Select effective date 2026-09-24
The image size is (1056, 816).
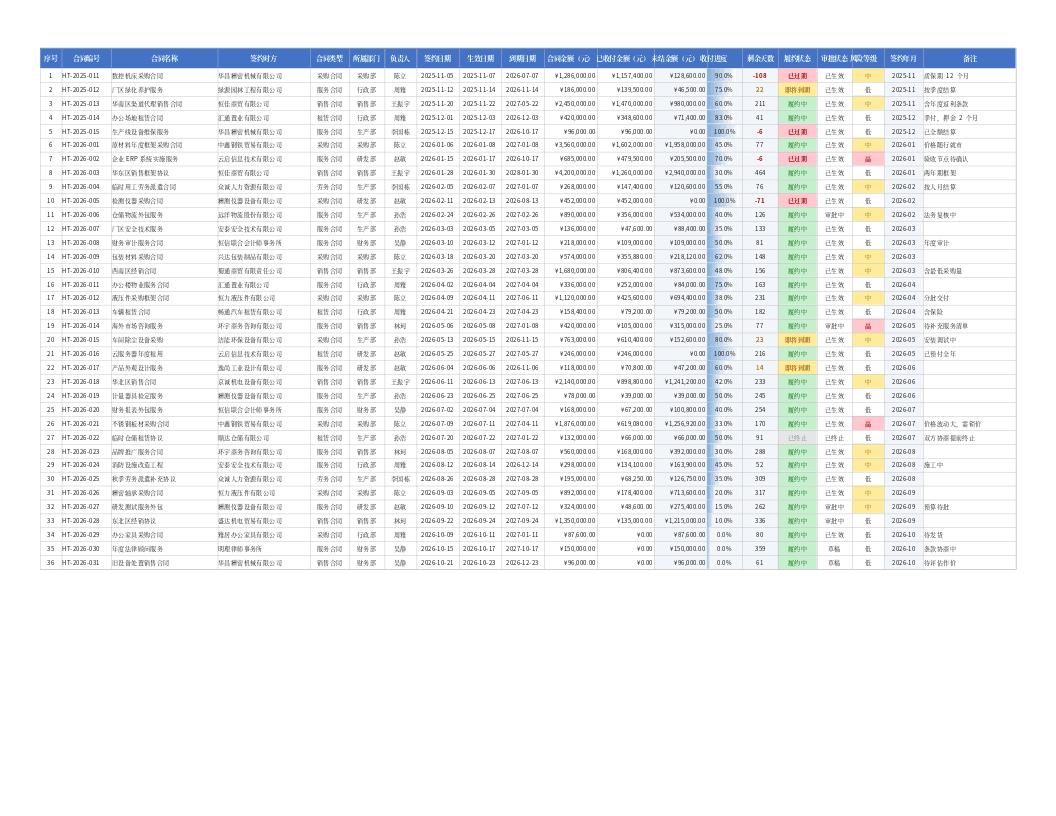click(x=479, y=521)
